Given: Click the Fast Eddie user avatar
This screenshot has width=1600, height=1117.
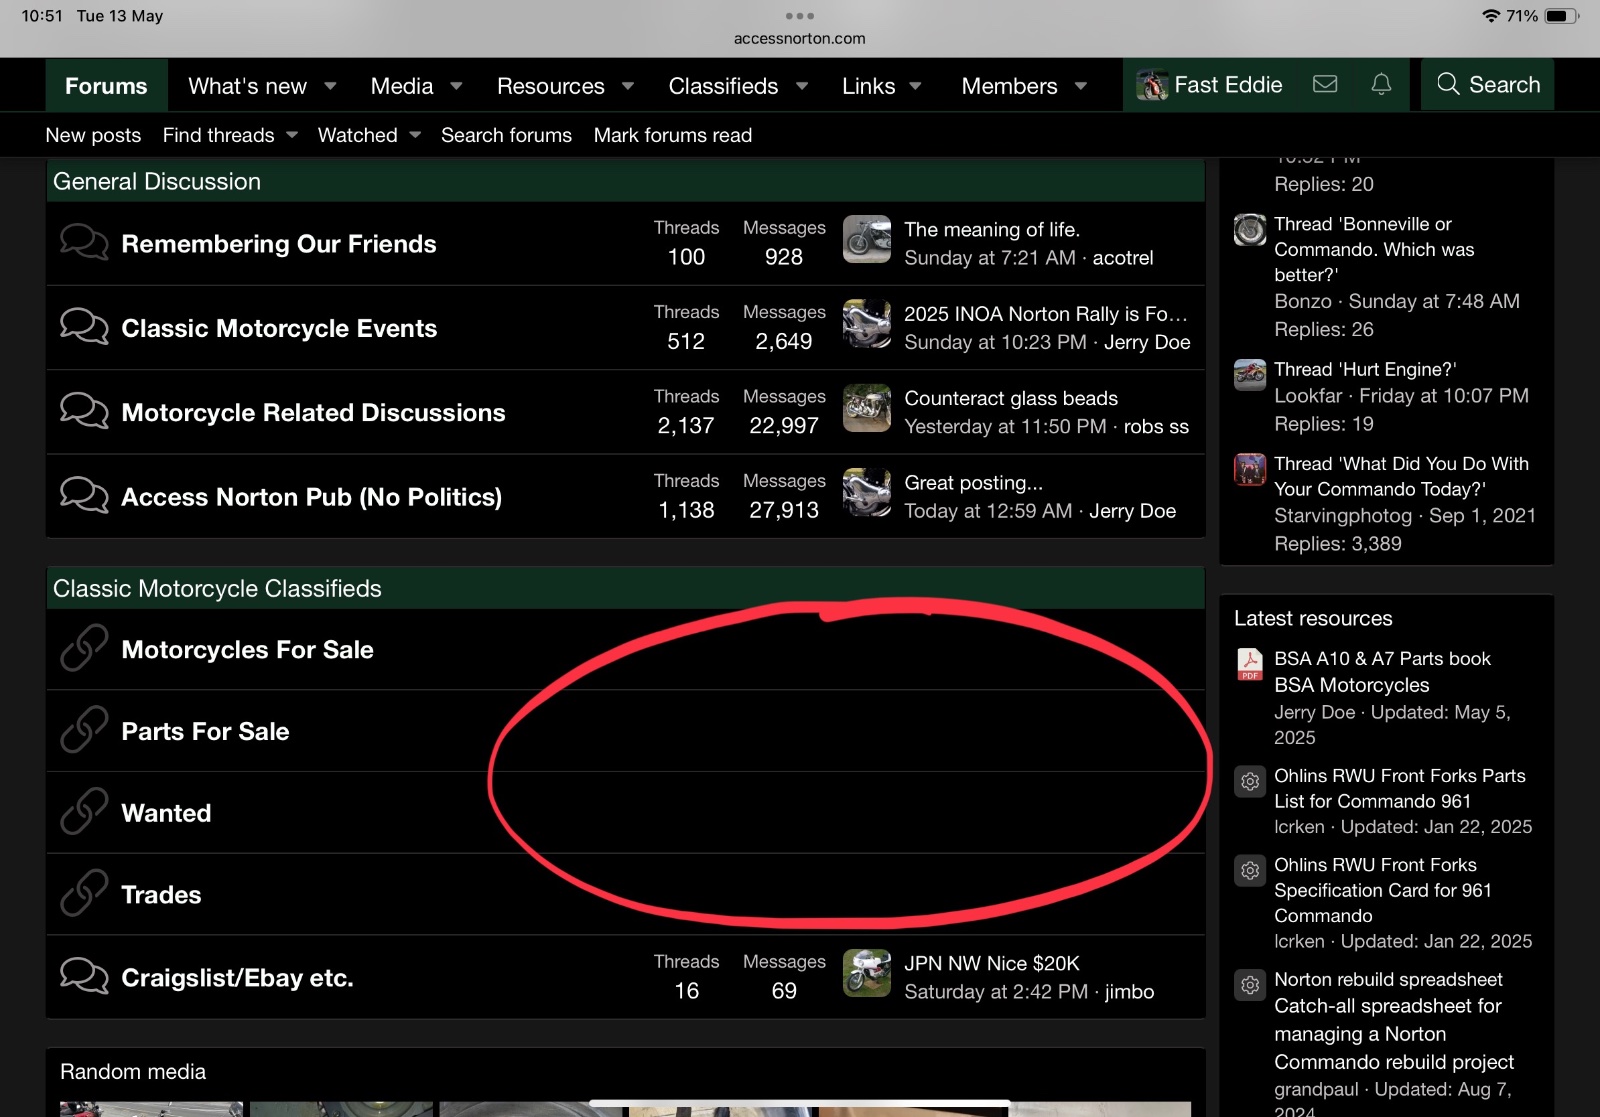Looking at the screenshot, I should tap(1152, 86).
